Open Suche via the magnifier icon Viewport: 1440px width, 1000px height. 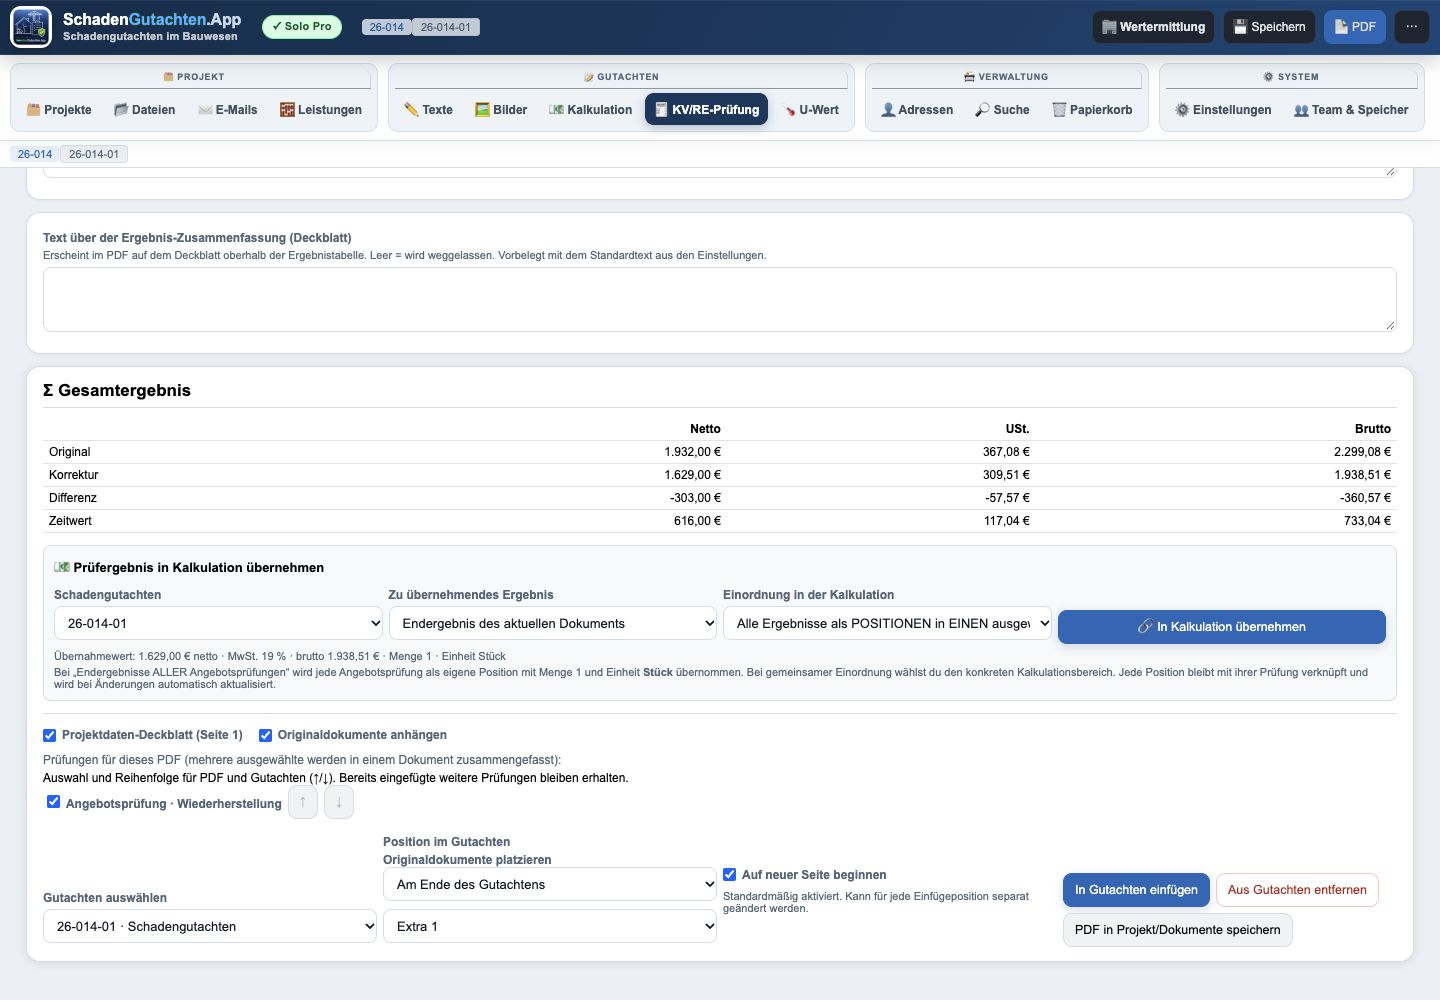983,110
